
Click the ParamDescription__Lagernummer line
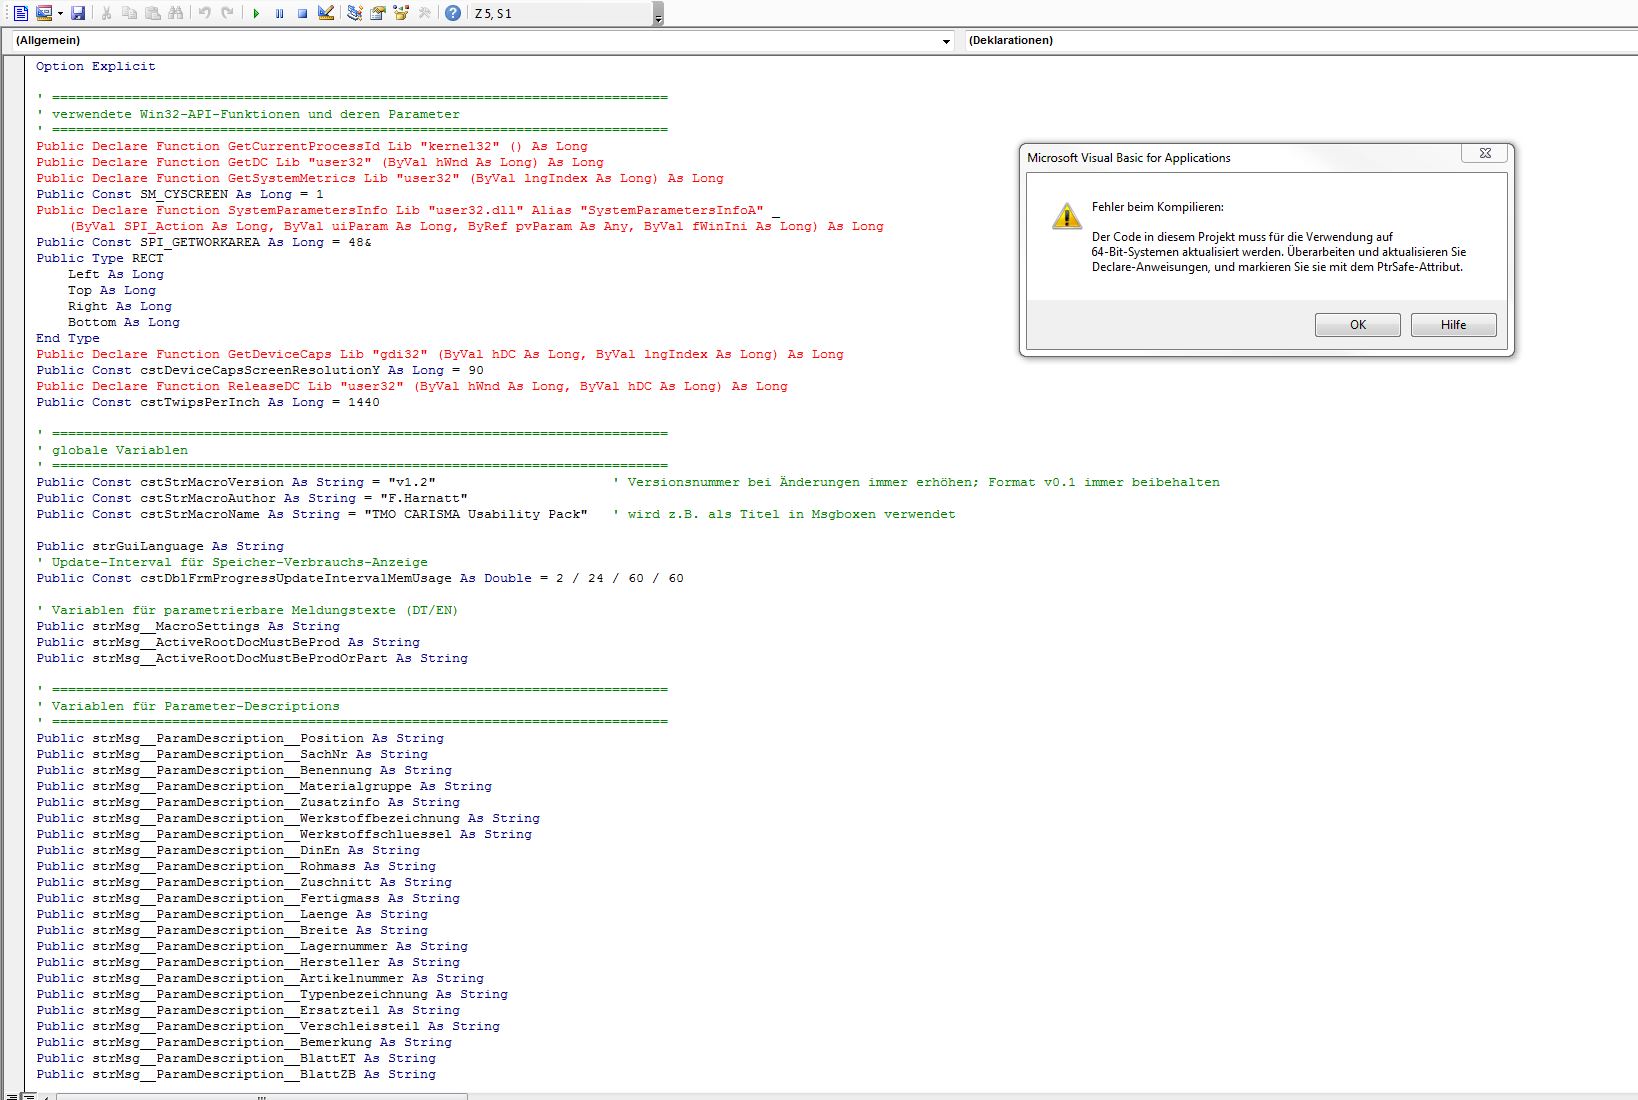pyautogui.click(x=252, y=946)
